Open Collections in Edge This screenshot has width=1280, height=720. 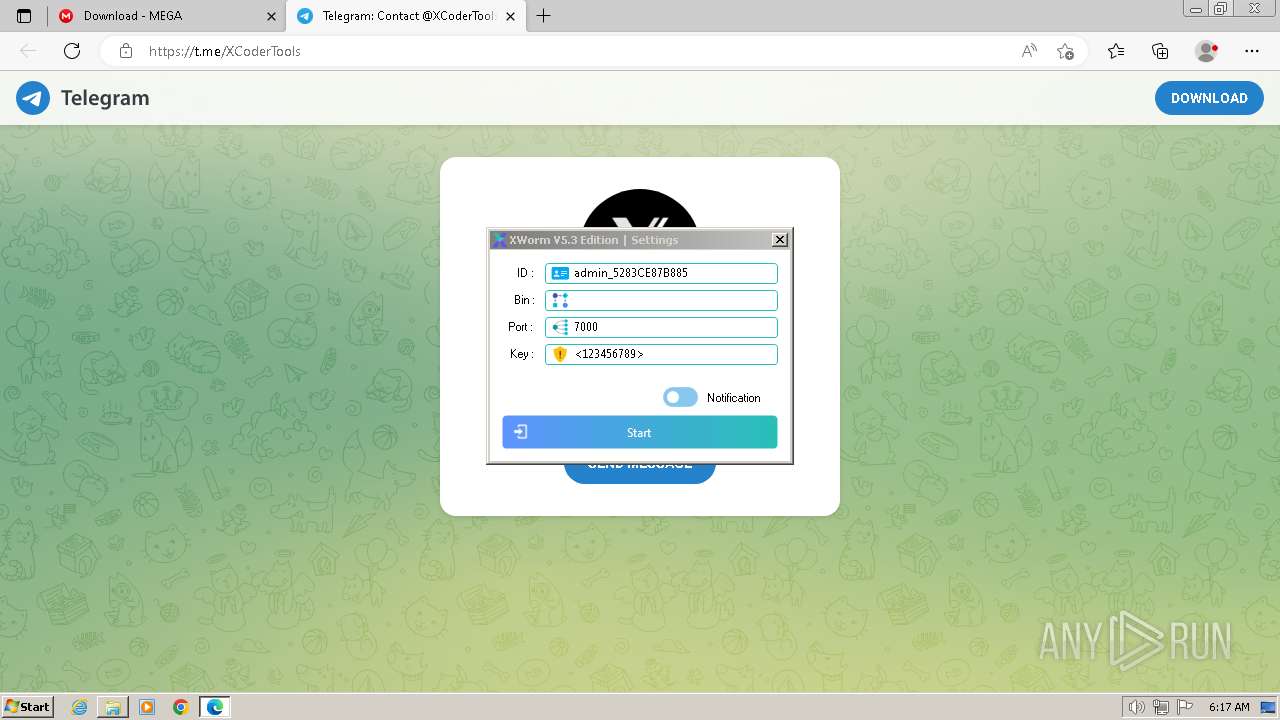1160,51
